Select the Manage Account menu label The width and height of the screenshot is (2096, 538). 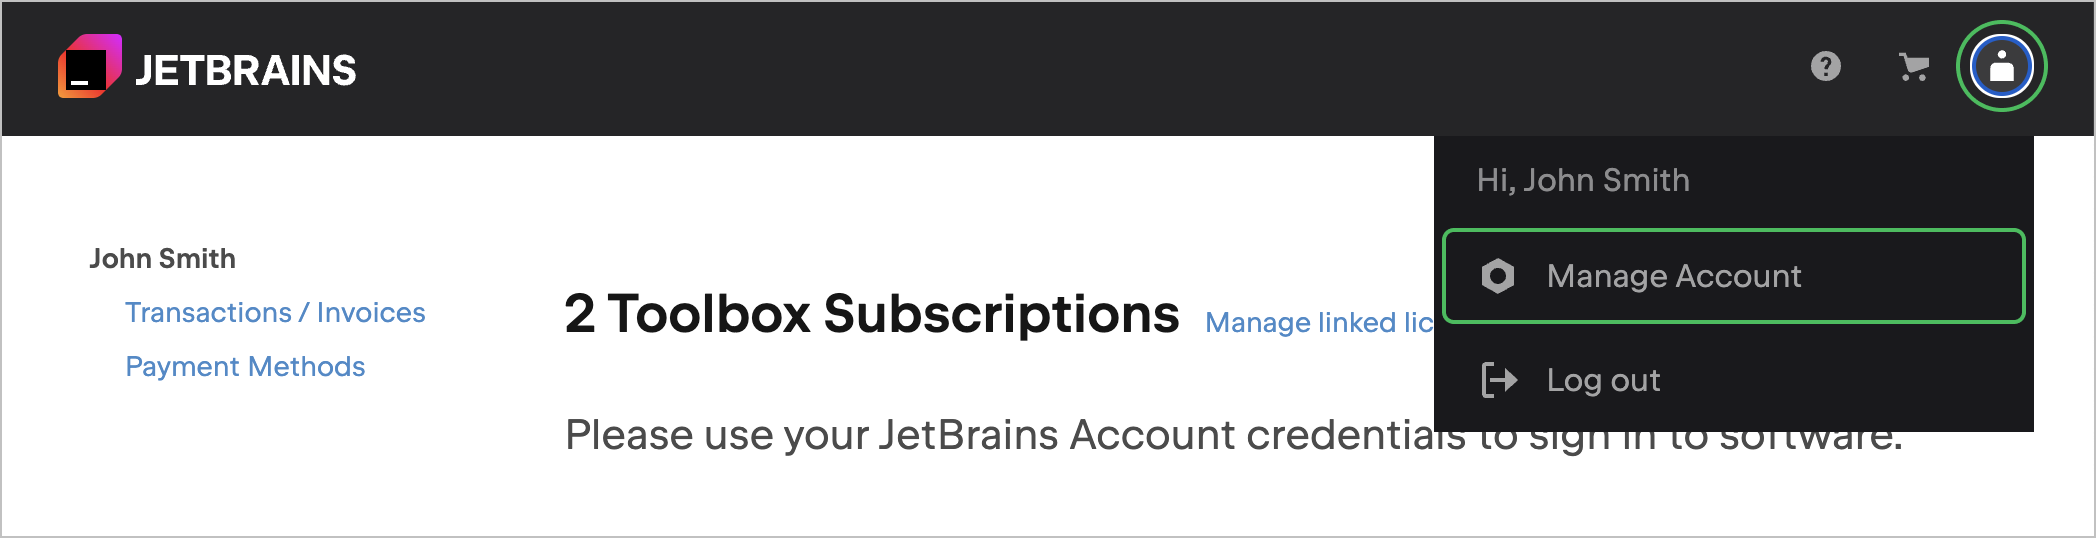tap(1673, 276)
